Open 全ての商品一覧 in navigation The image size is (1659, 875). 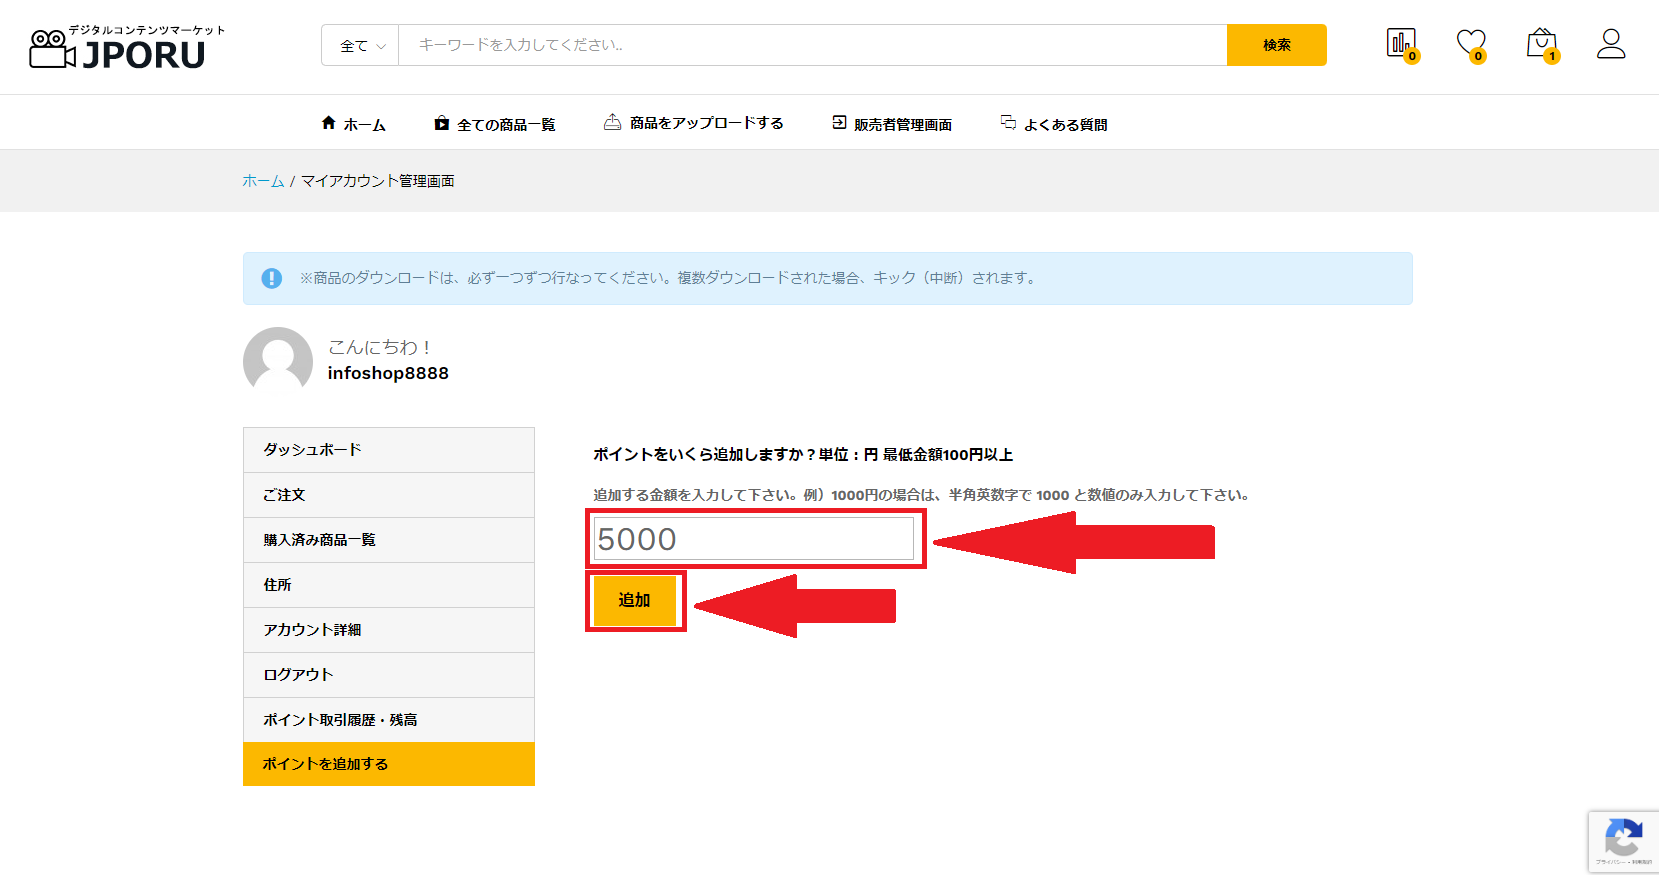[495, 124]
